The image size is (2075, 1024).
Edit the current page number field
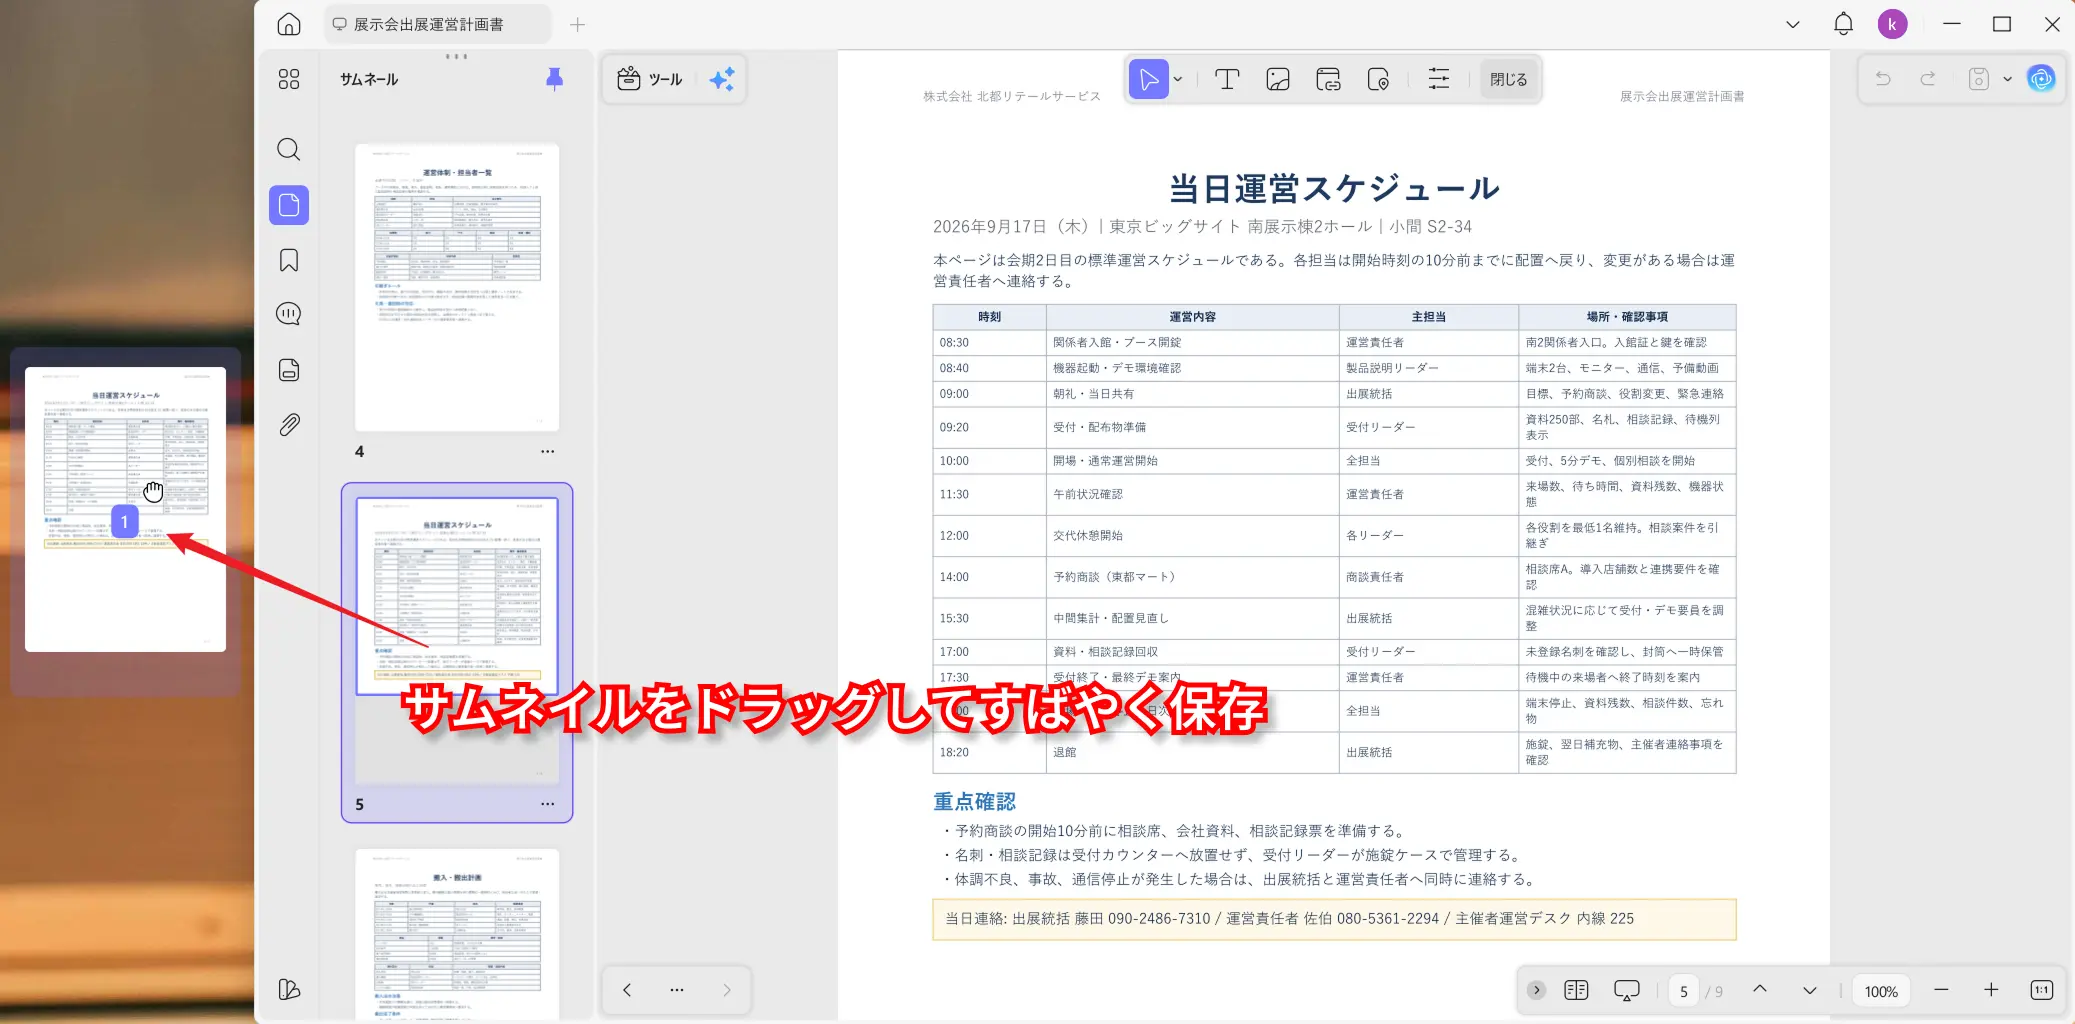(x=1684, y=991)
